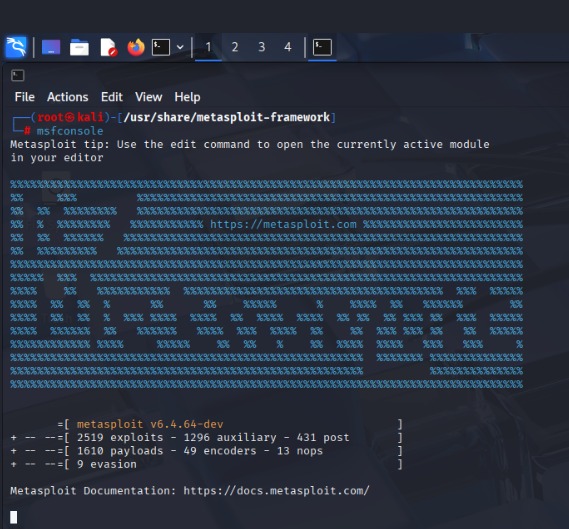Click the terminal cursor block at bottom
This screenshot has width=569, height=529.
(x=13, y=517)
